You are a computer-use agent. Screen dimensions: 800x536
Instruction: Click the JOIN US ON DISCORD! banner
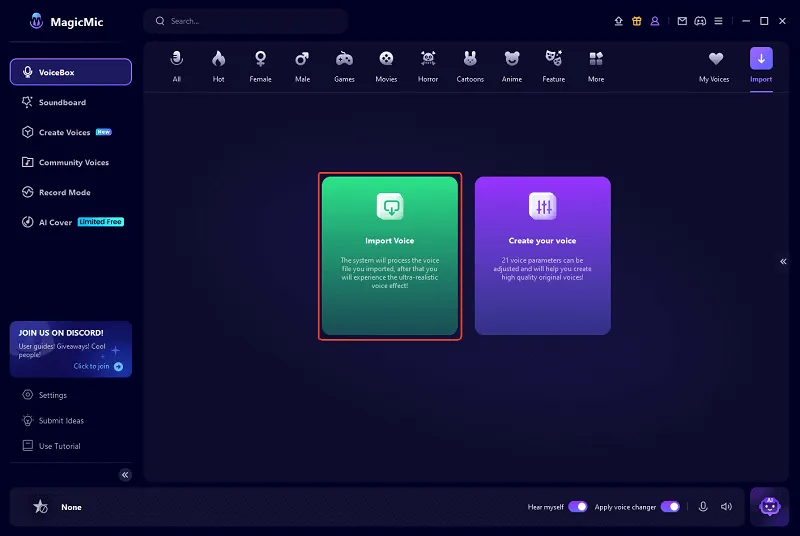(x=70, y=349)
